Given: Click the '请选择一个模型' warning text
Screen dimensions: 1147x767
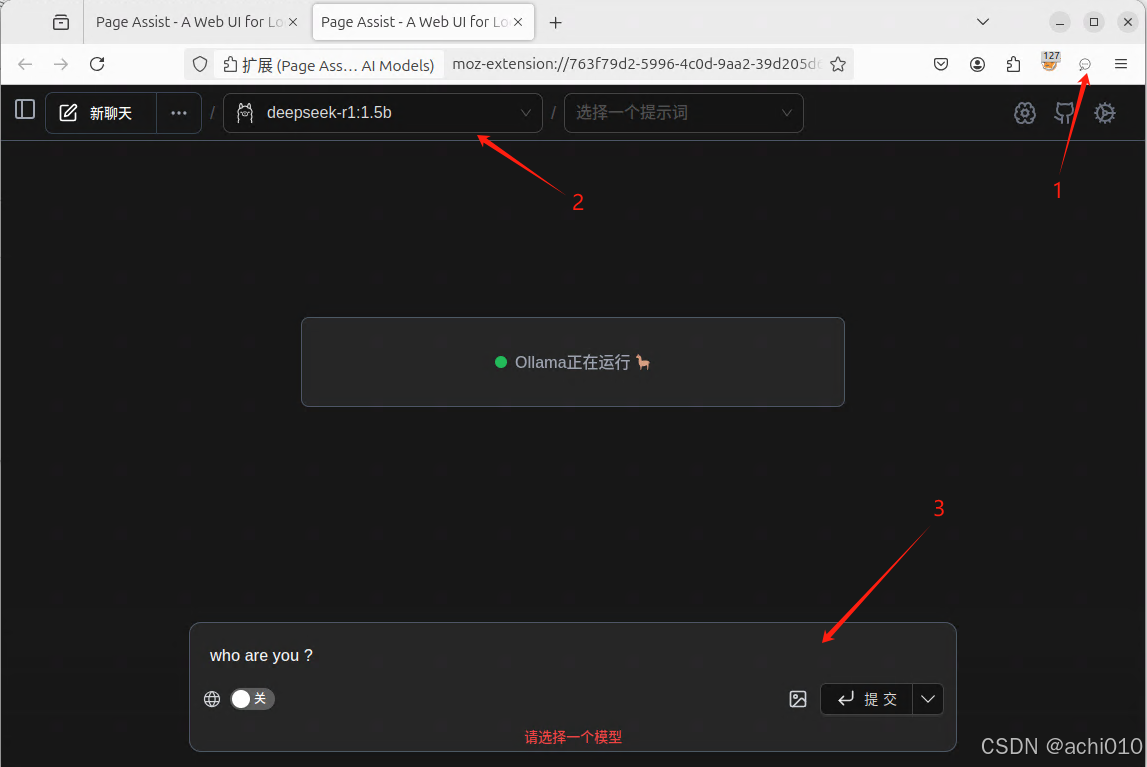Looking at the screenshot, I should click(574, 737).
